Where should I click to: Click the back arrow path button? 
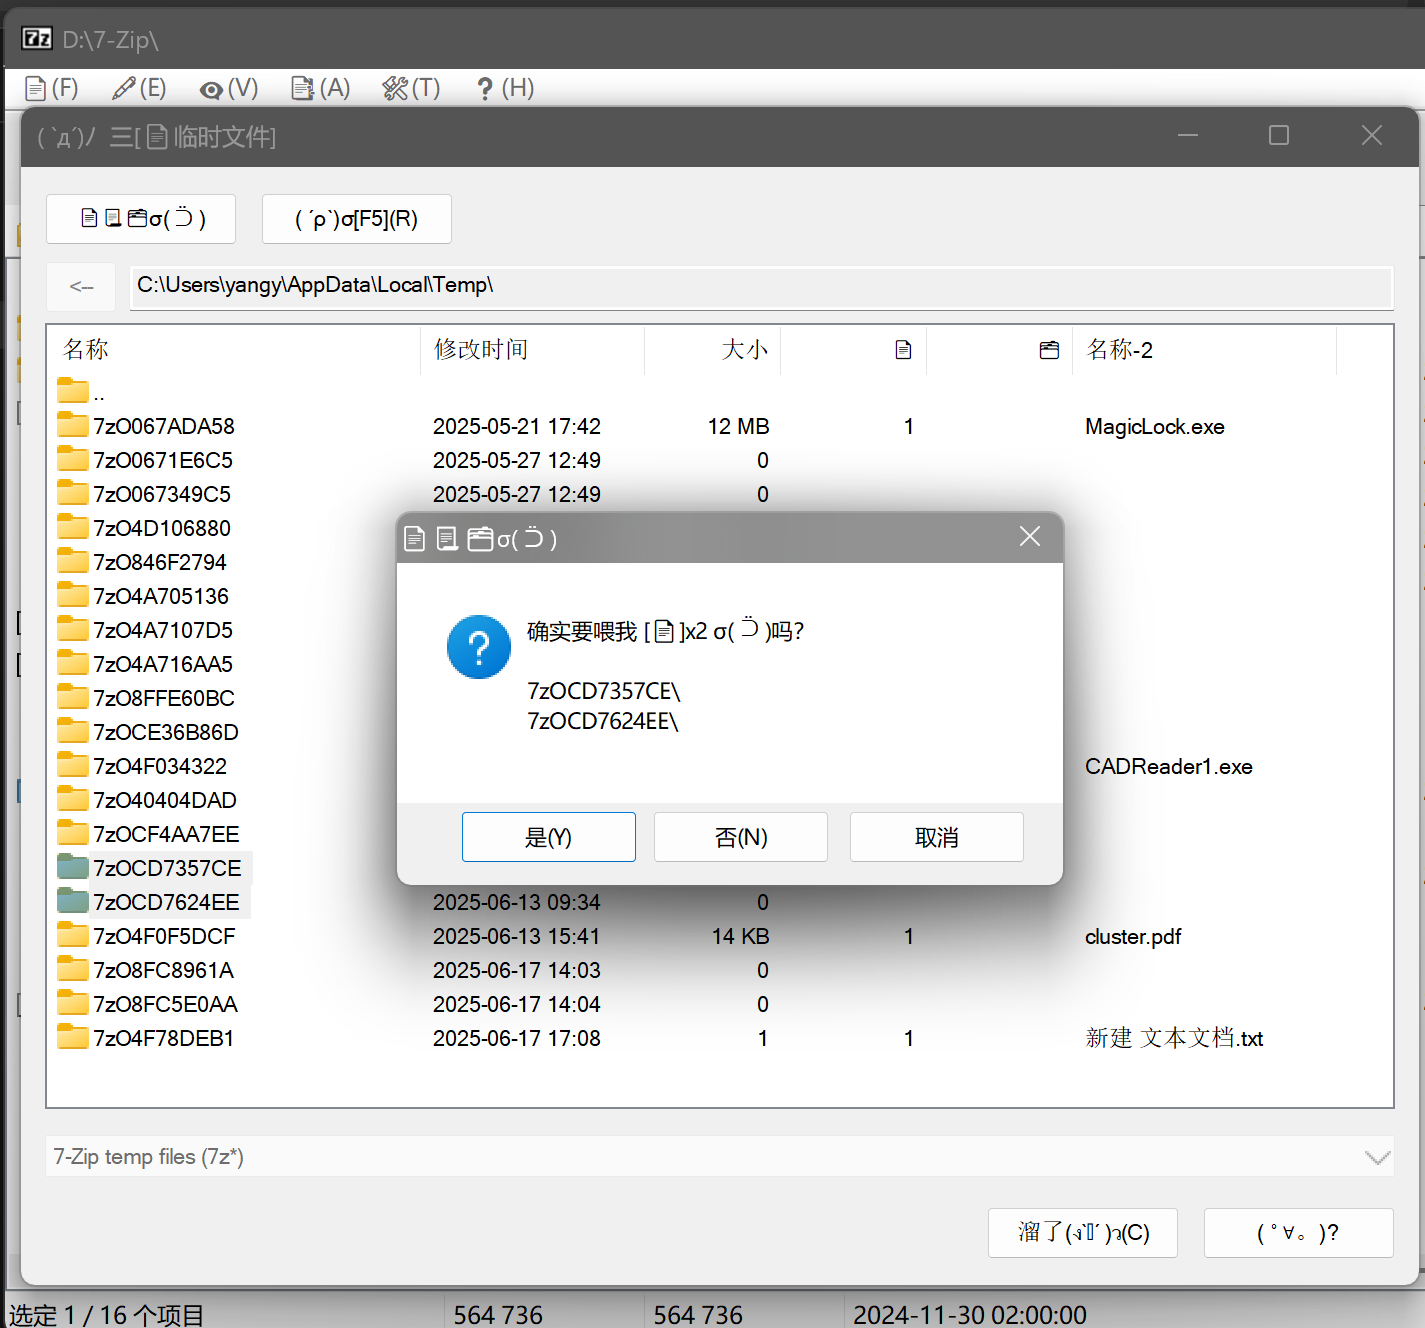tap(81, 287)
